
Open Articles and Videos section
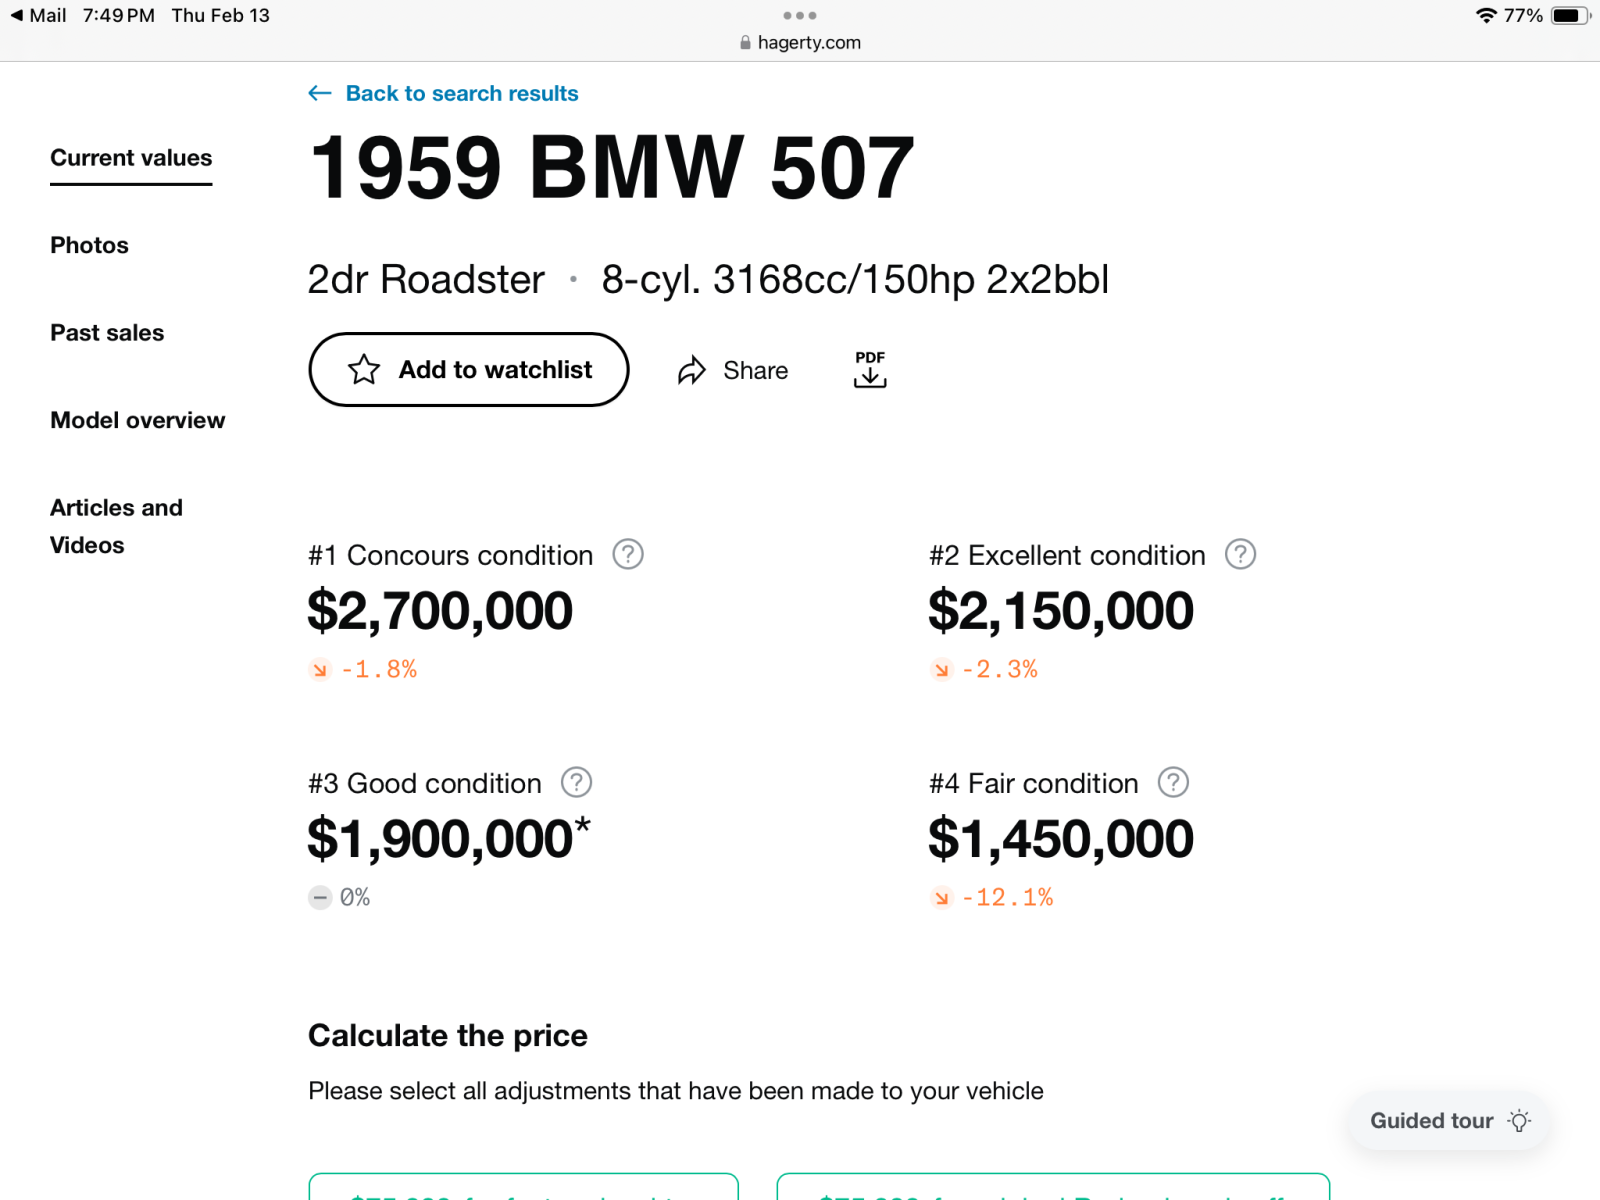click(x=117, y=526)
